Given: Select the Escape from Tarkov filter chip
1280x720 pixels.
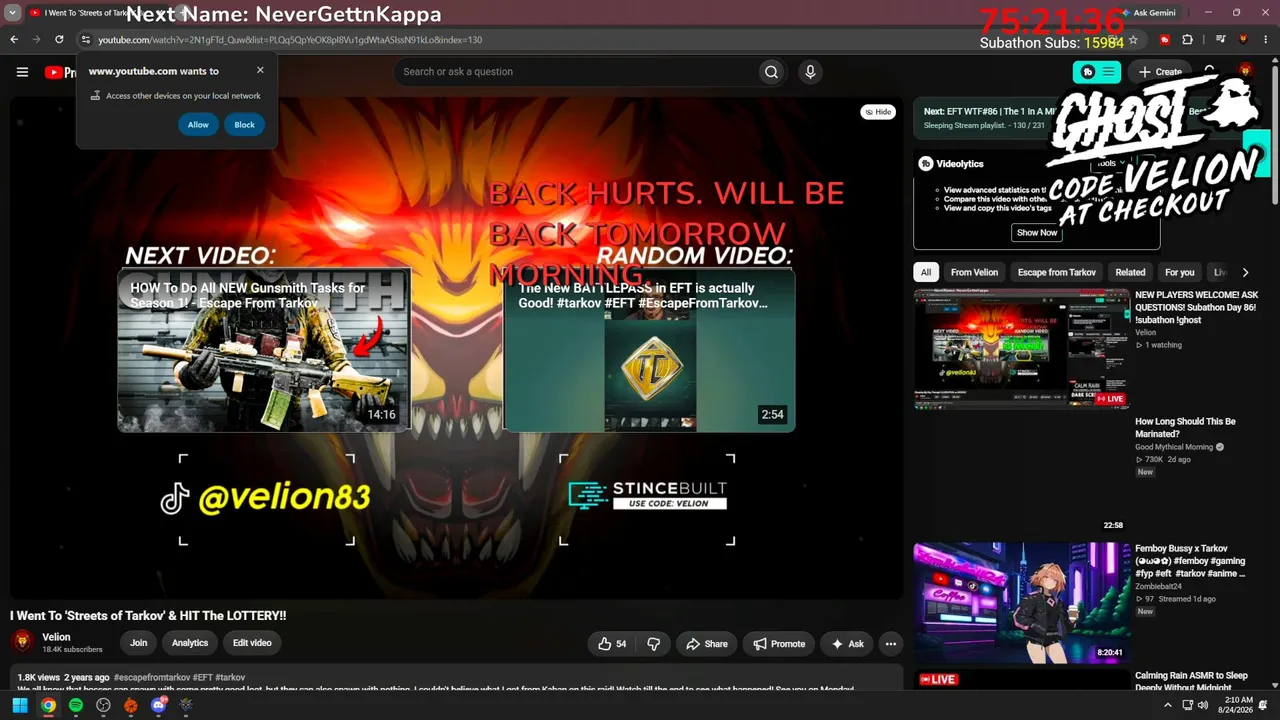Looking at the screenshot, I should (1057, 272).
